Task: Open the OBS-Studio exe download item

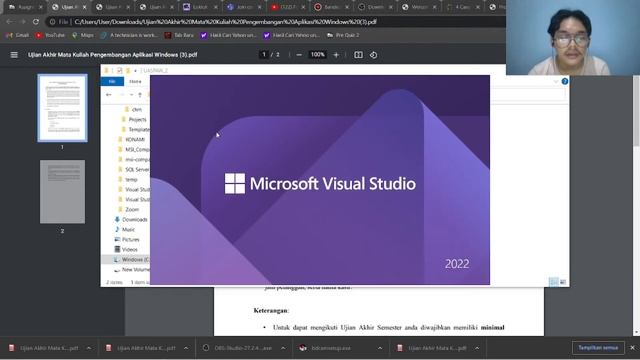Action: (x=239, y=348)
